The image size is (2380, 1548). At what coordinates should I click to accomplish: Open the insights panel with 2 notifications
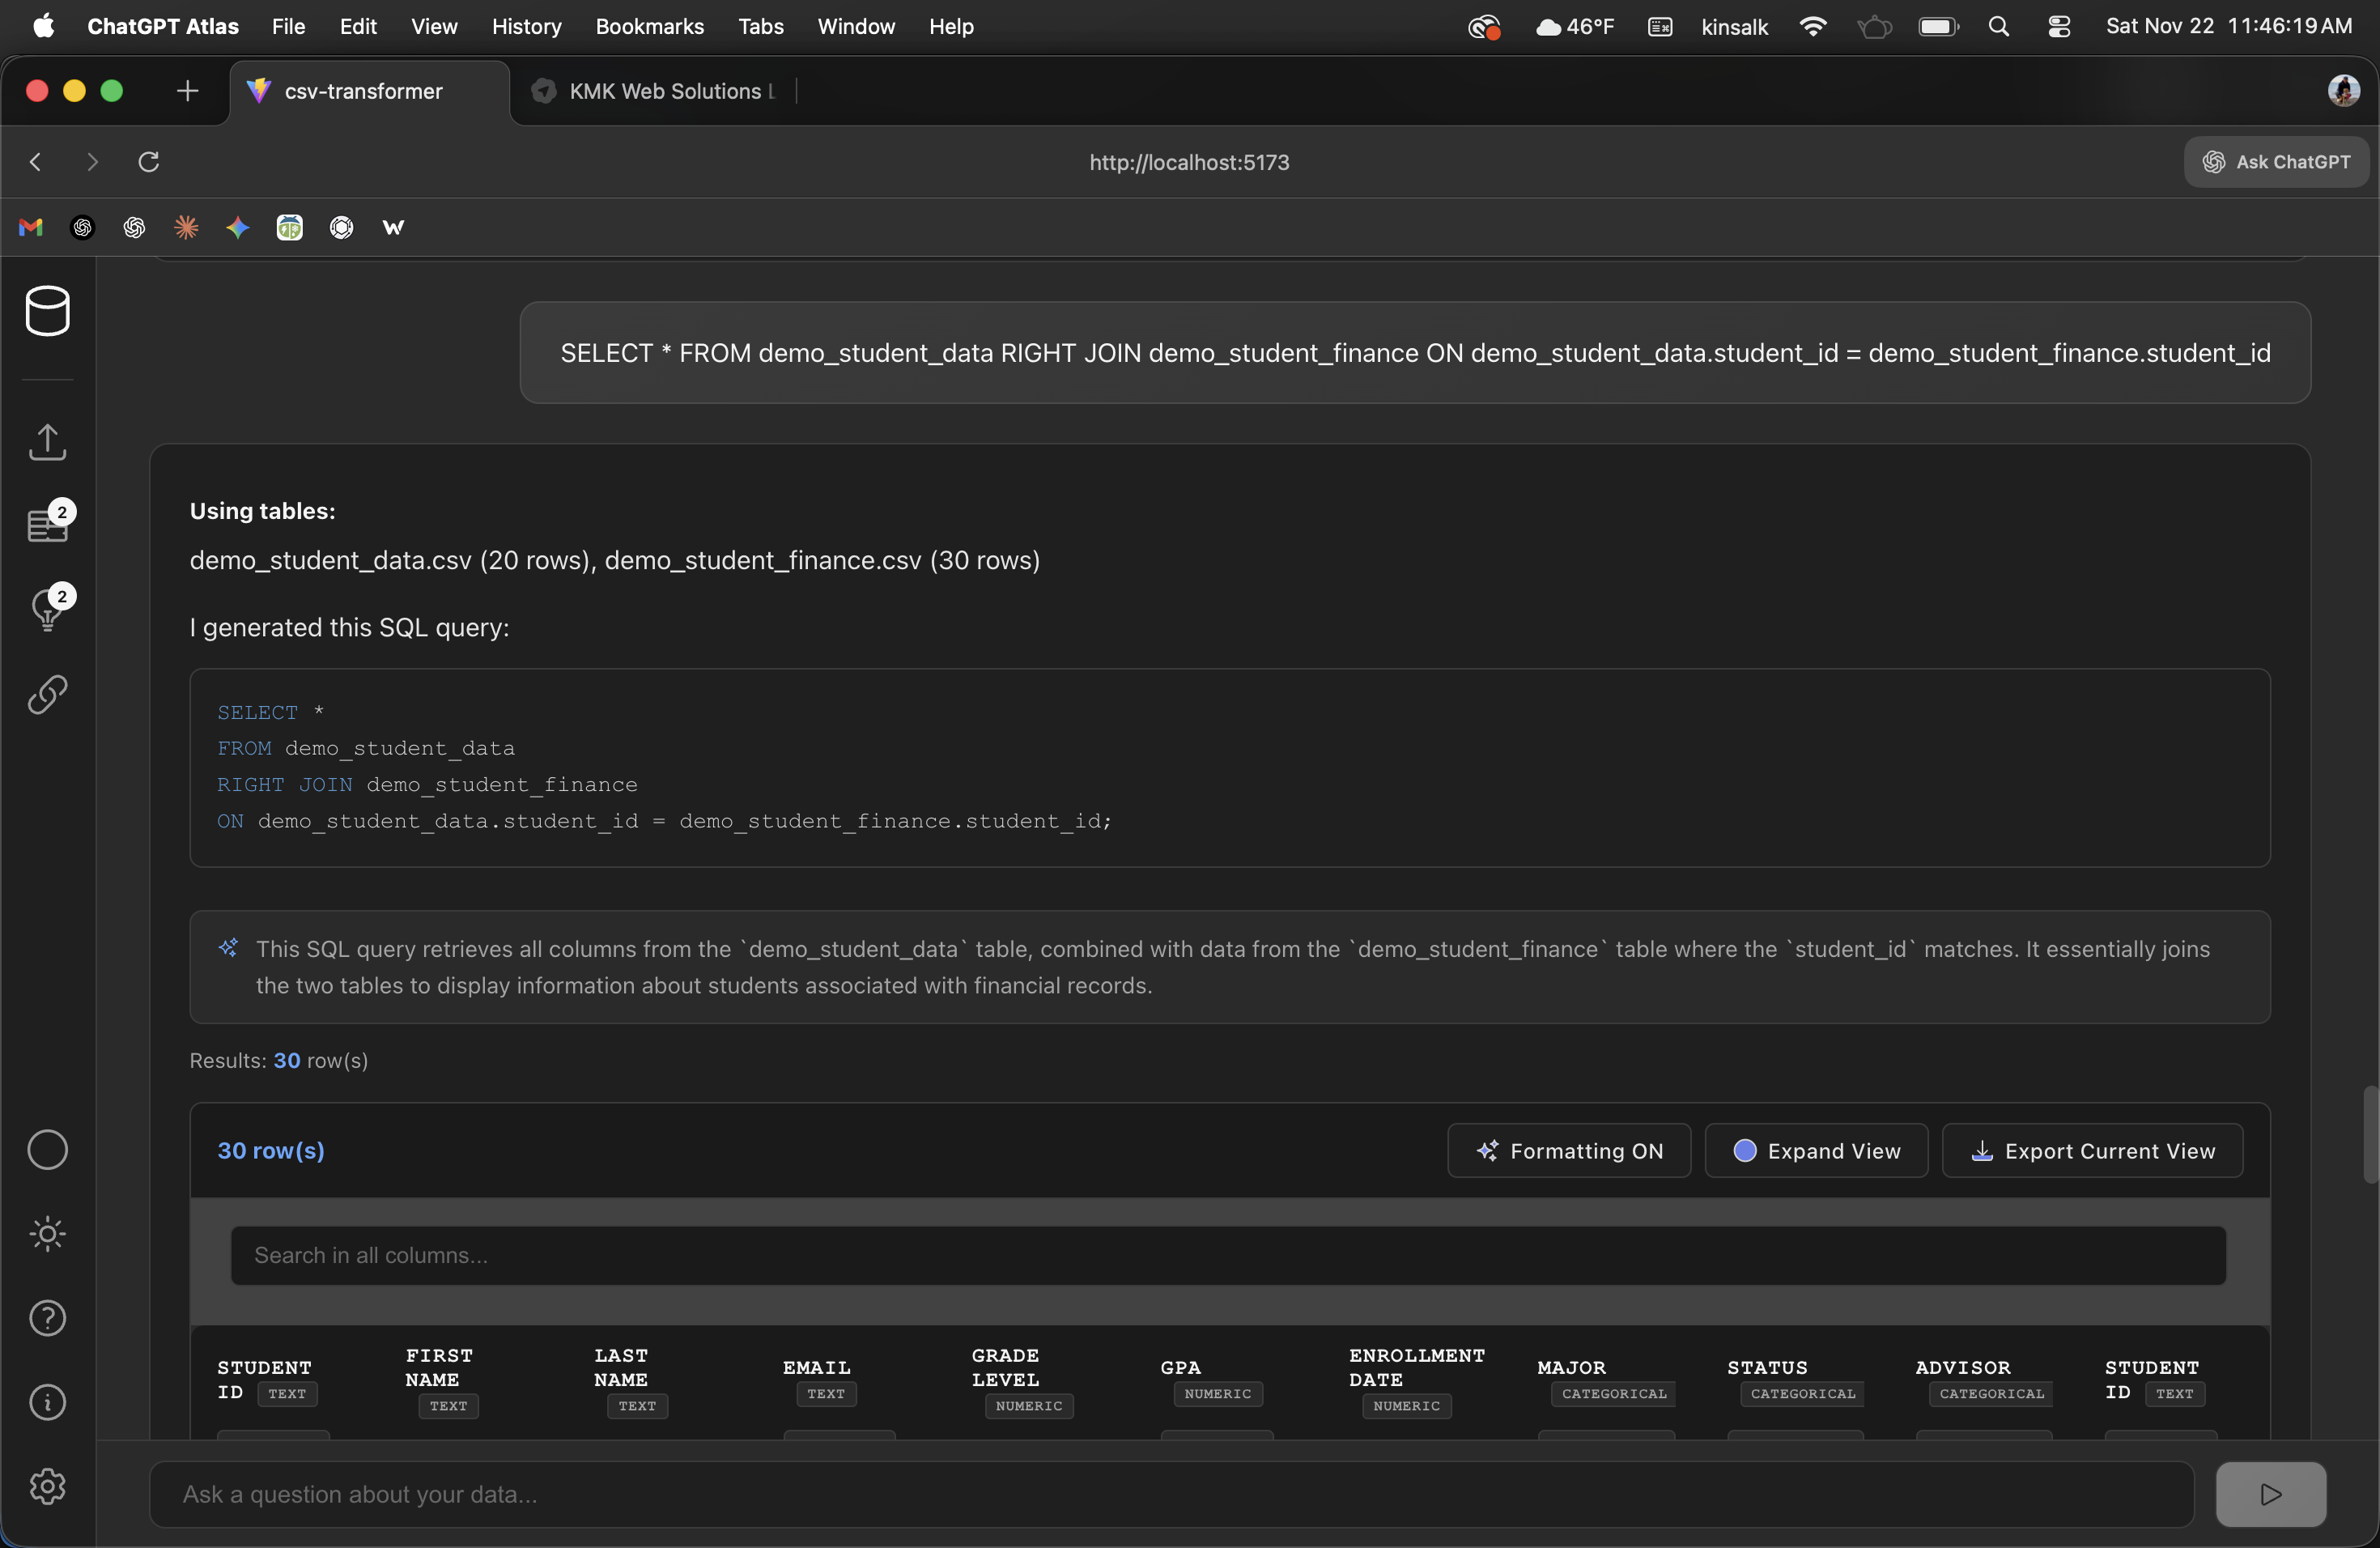(x=48, y=609)
